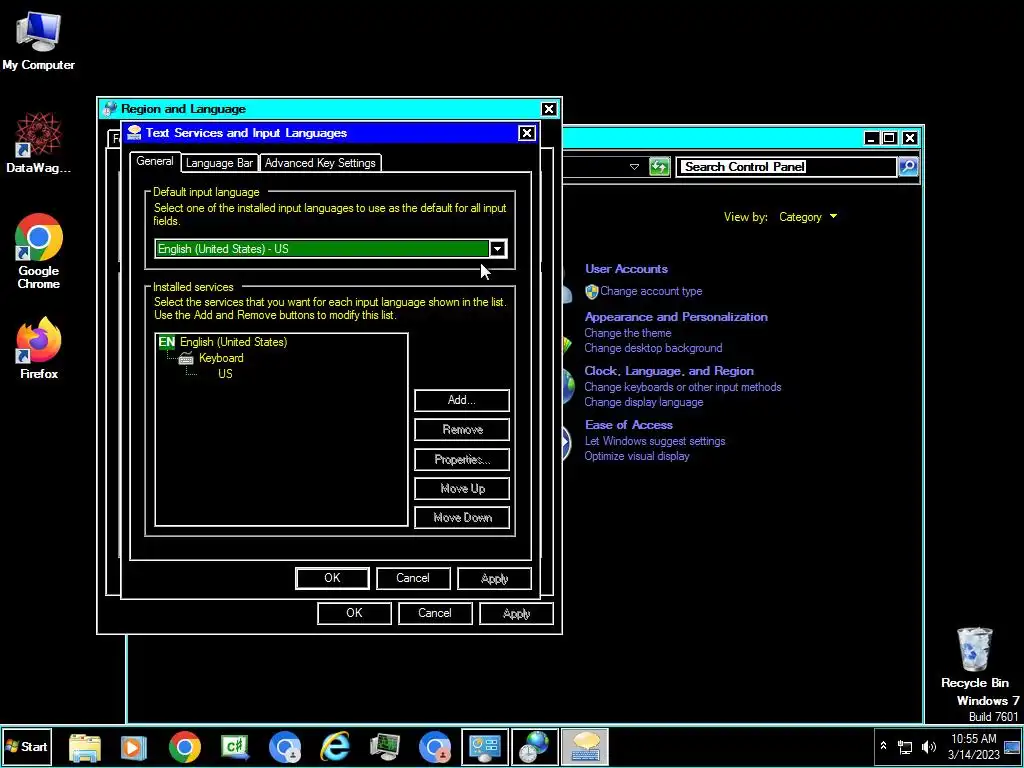Open the DataWag desktop shortcut
1024x768 pixels.
[38, 142]
